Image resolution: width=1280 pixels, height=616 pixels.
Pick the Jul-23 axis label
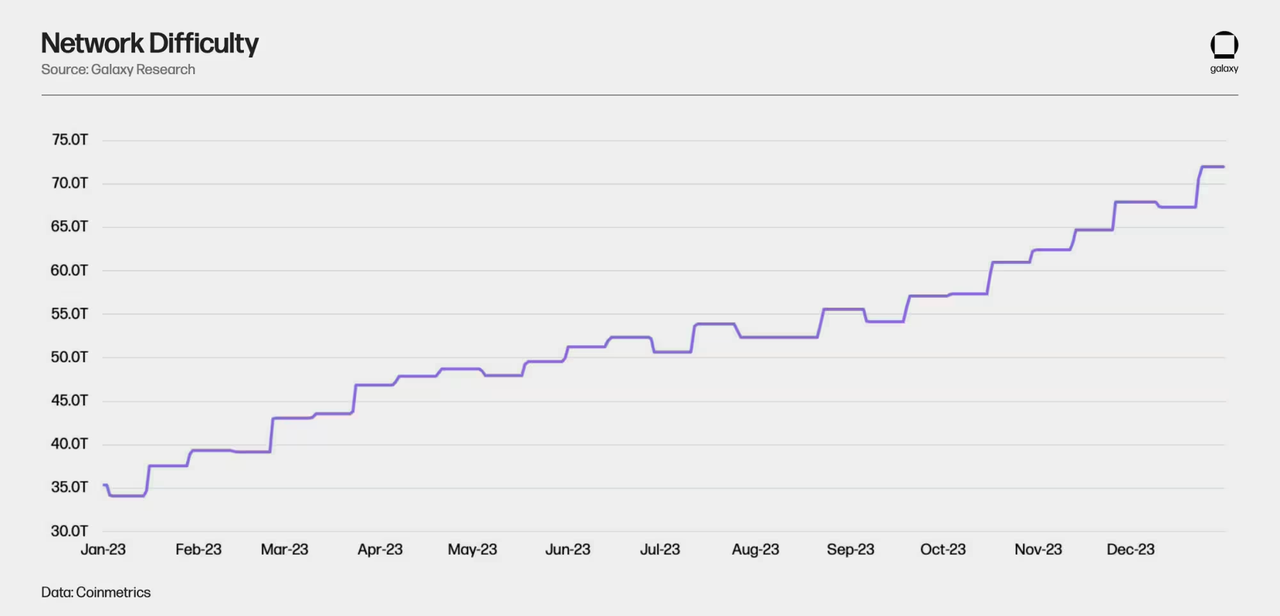tap(659, 550)
